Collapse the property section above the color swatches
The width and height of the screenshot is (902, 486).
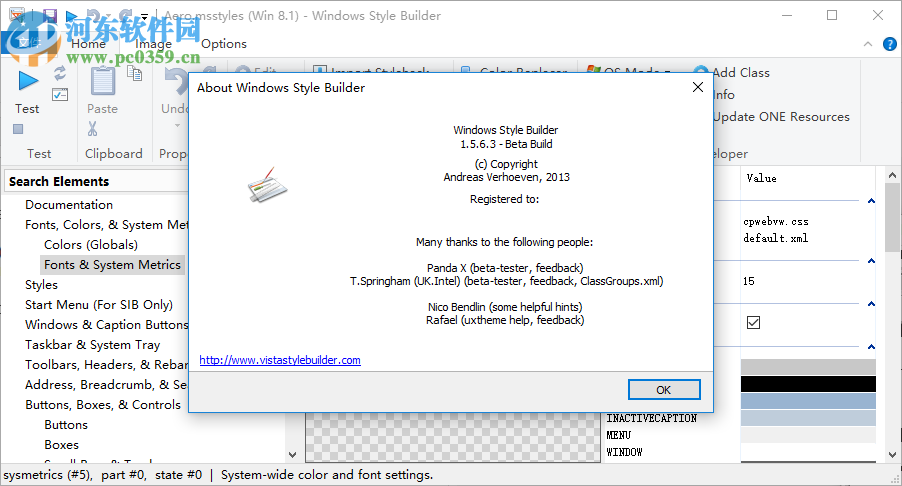tap(871, 347)
